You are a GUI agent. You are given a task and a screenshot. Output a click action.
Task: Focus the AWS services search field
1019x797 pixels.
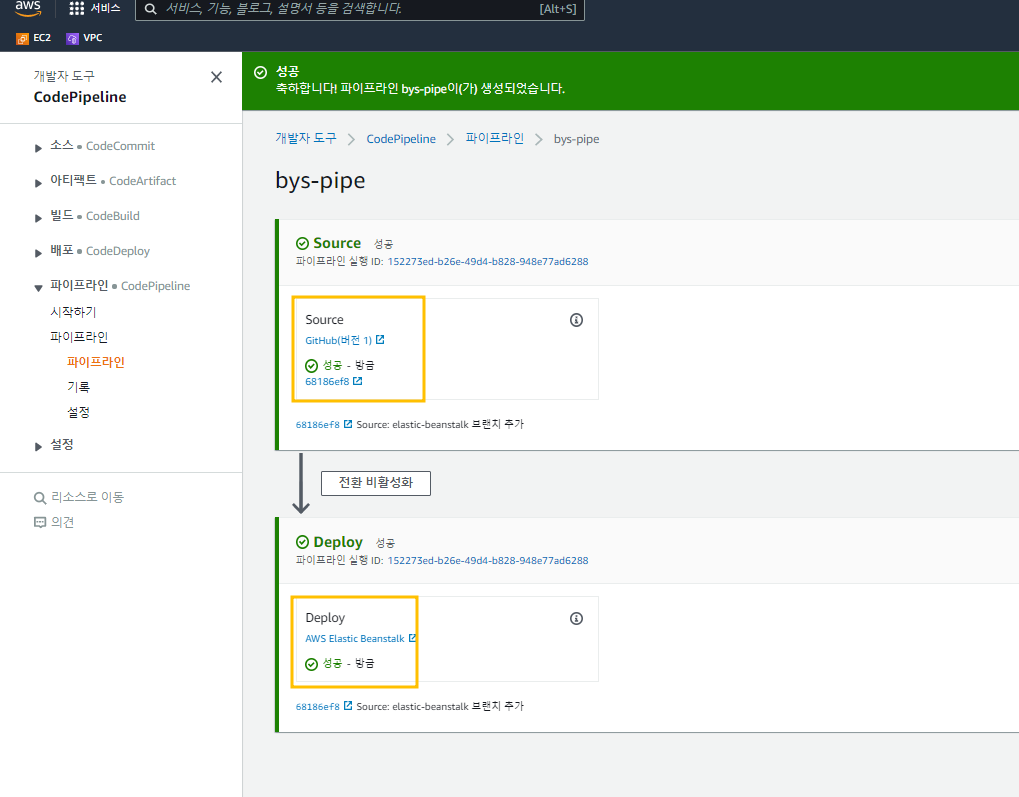360,9
